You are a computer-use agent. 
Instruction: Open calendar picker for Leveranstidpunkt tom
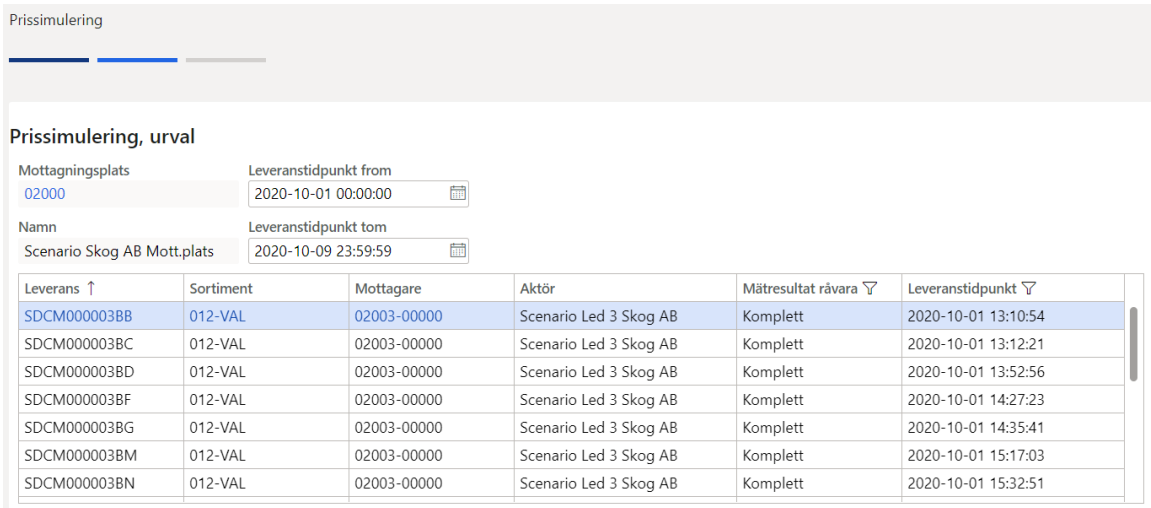(458, 251)
